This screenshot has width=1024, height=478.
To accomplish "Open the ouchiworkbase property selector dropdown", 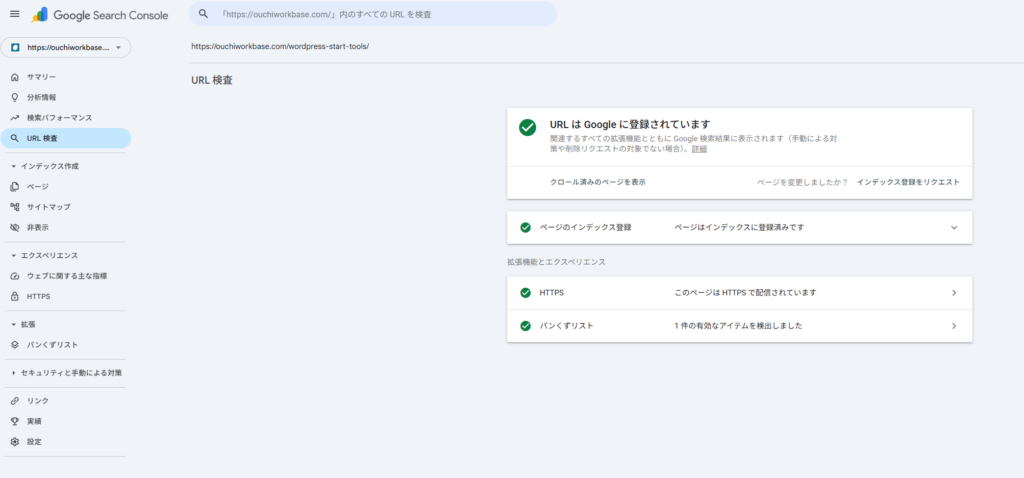I will click(x=66, y=48).
